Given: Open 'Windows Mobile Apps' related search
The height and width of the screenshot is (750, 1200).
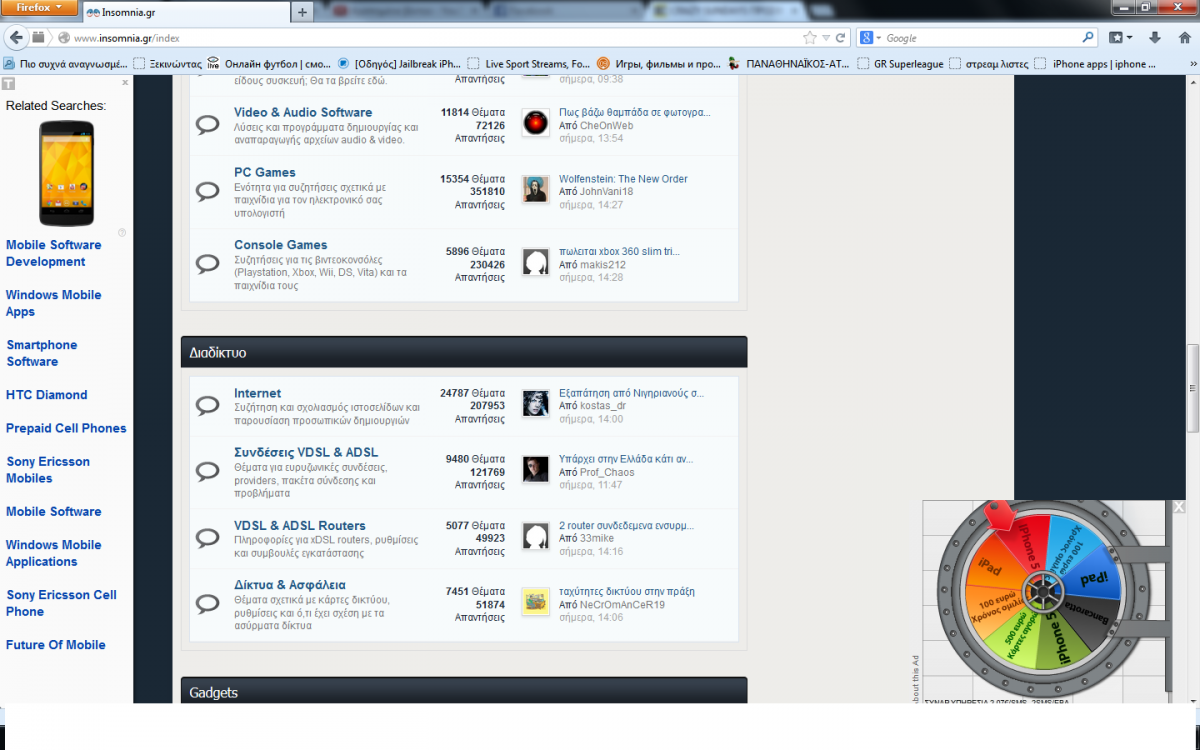Looking at the screenshot, I should pyautogui.click(x=54, y=303).
